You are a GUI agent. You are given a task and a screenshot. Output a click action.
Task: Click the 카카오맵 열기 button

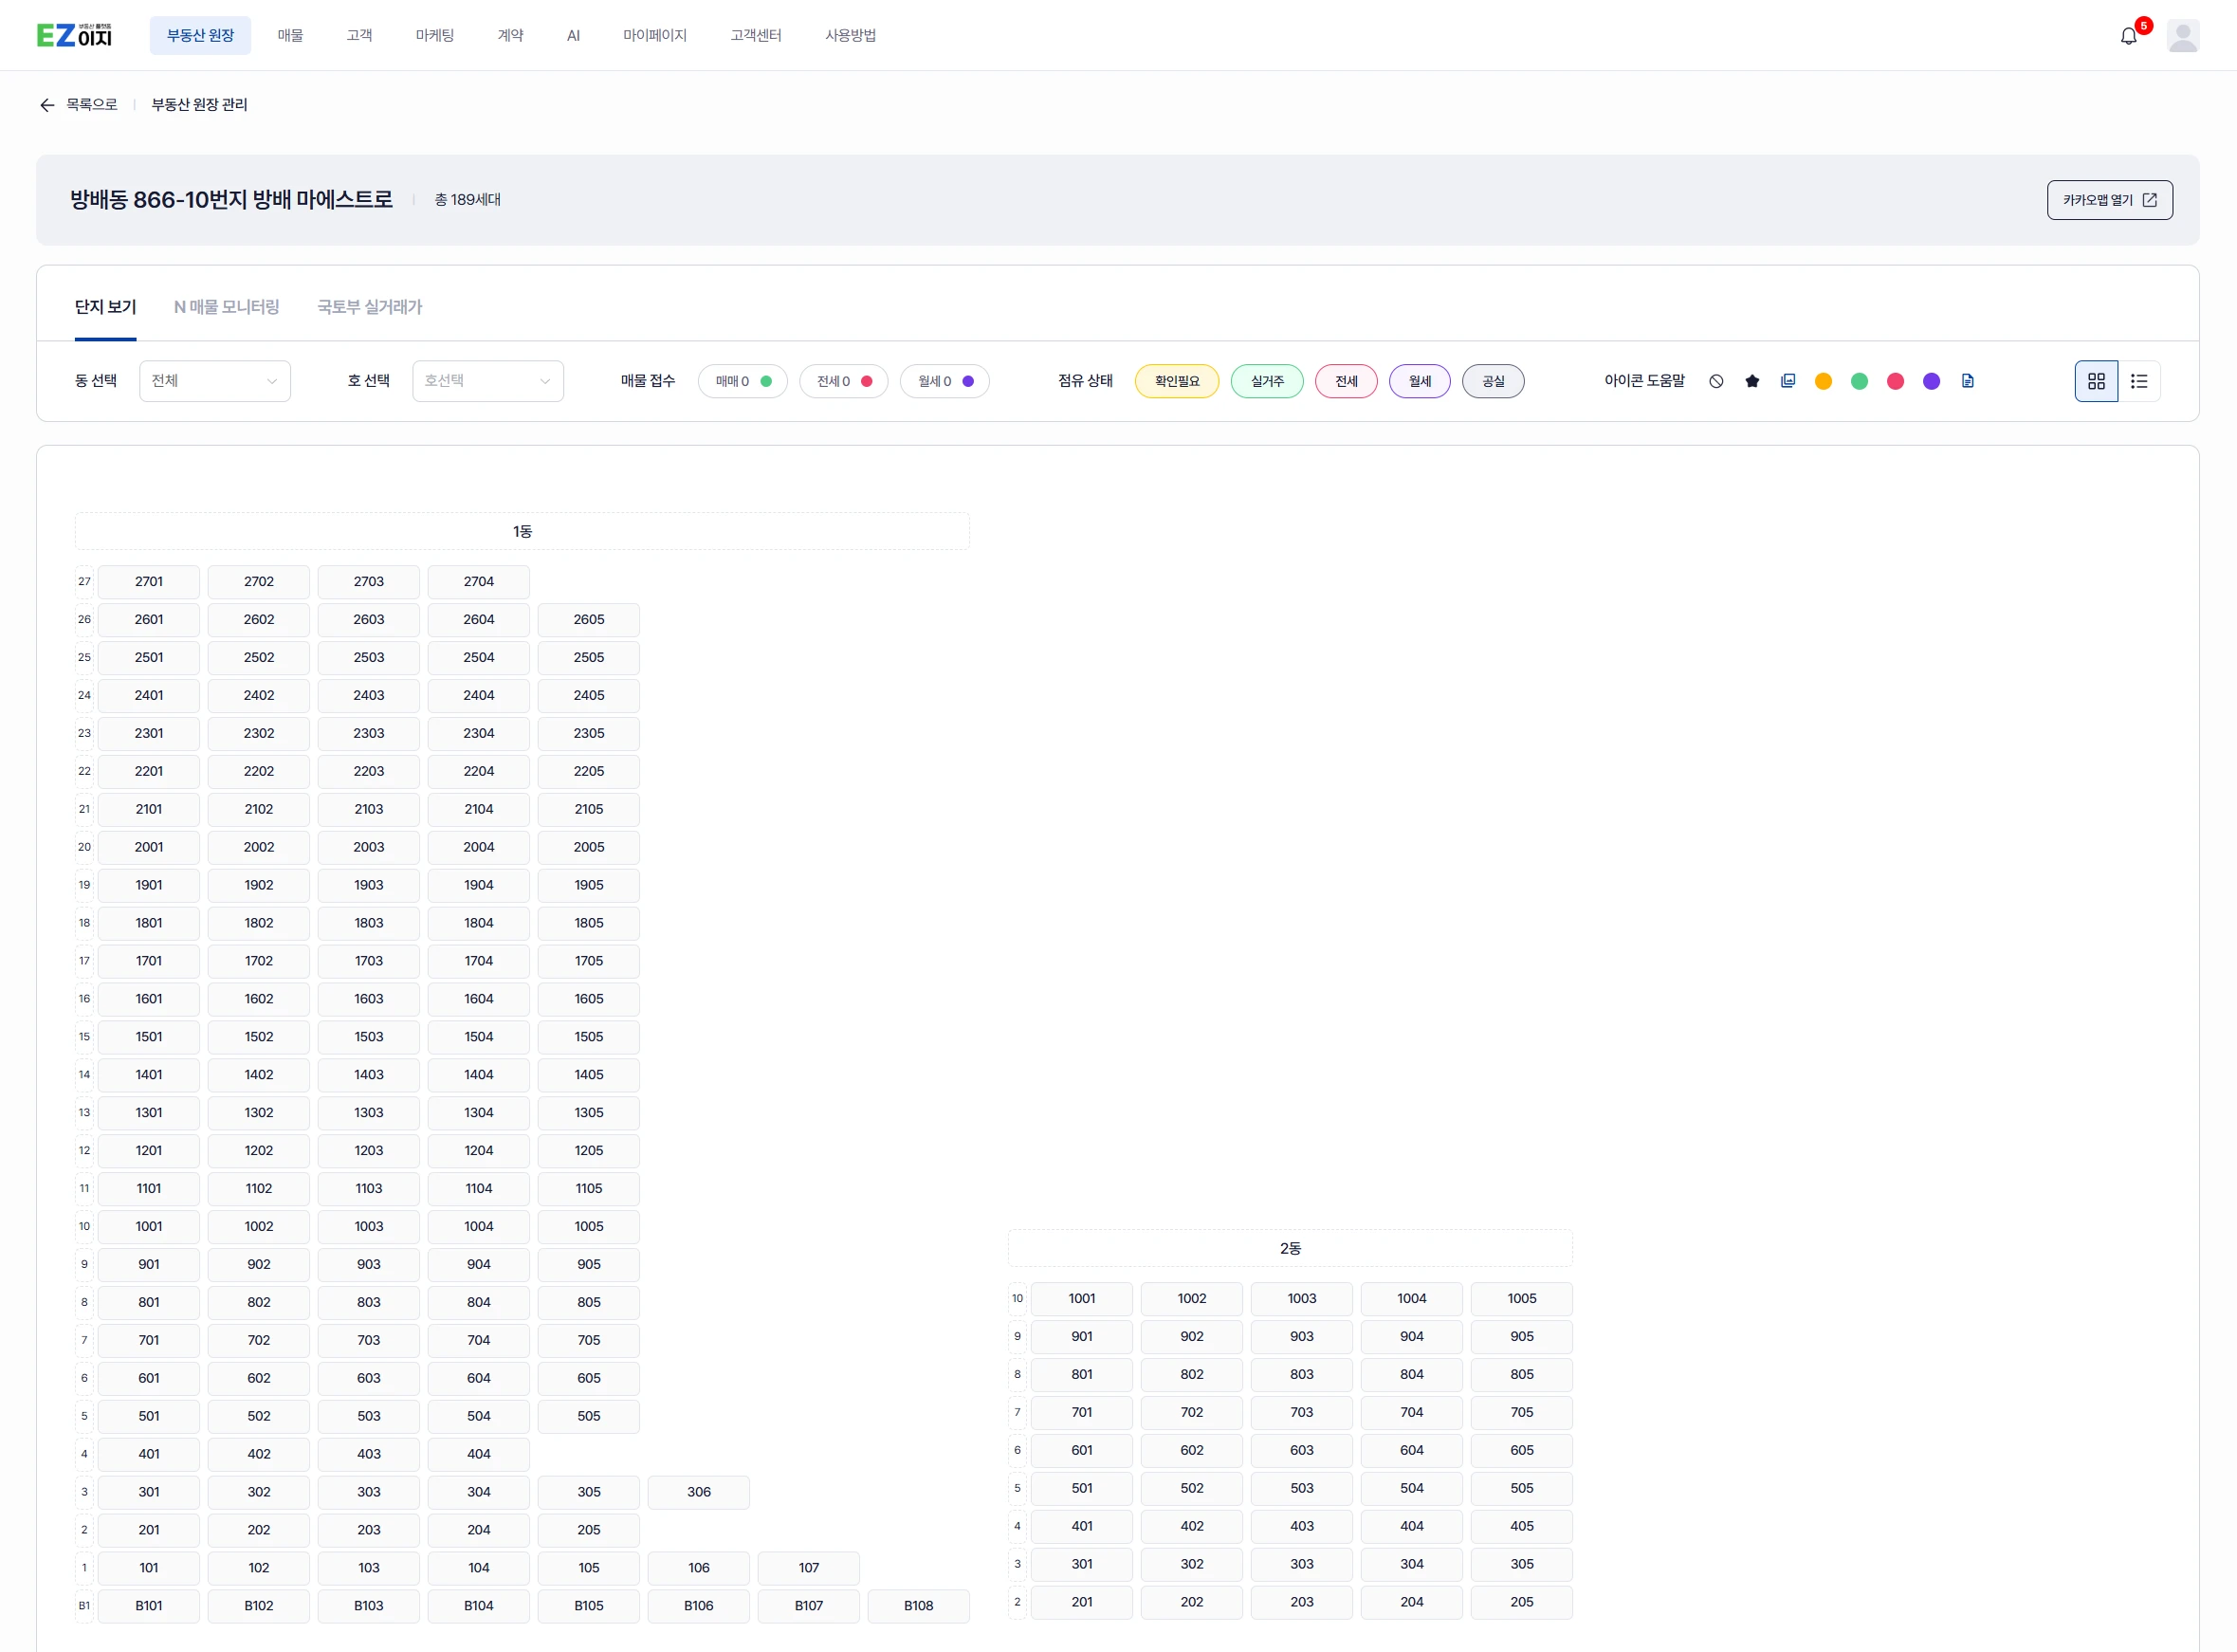[x=2109, y=200]
